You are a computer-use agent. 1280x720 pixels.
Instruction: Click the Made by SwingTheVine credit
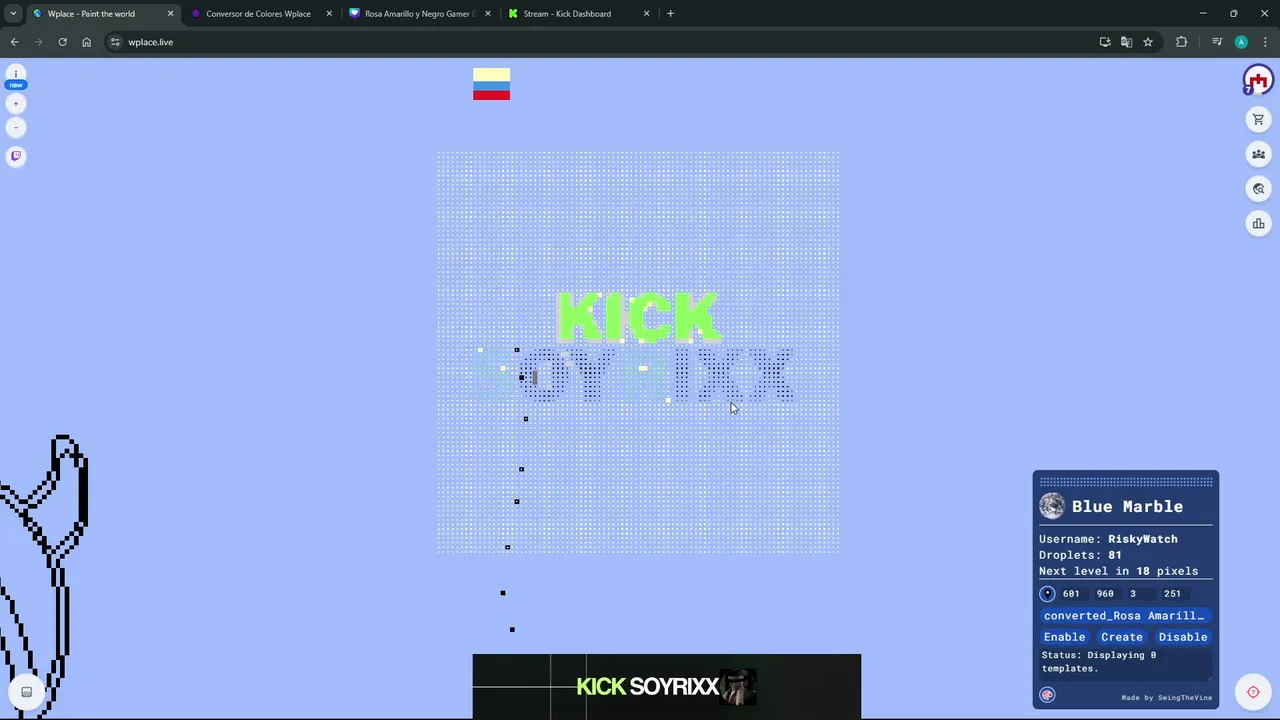pyautogui.click(x=1166, y=698)
